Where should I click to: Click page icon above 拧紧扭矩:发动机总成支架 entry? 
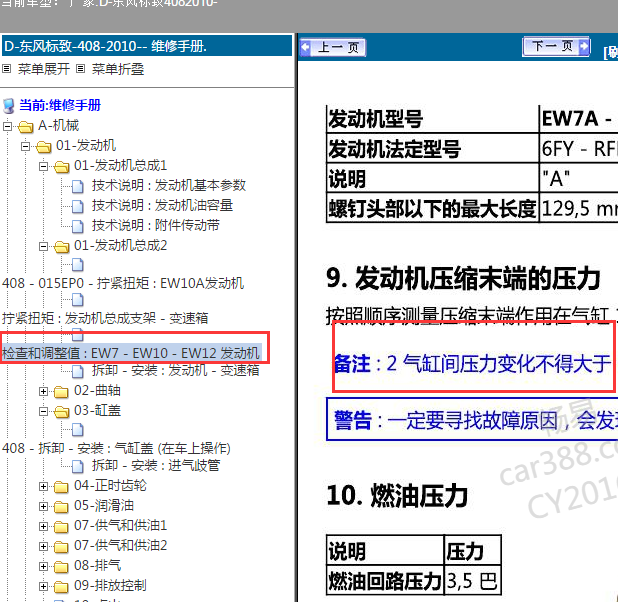click(x=78, y=300)
